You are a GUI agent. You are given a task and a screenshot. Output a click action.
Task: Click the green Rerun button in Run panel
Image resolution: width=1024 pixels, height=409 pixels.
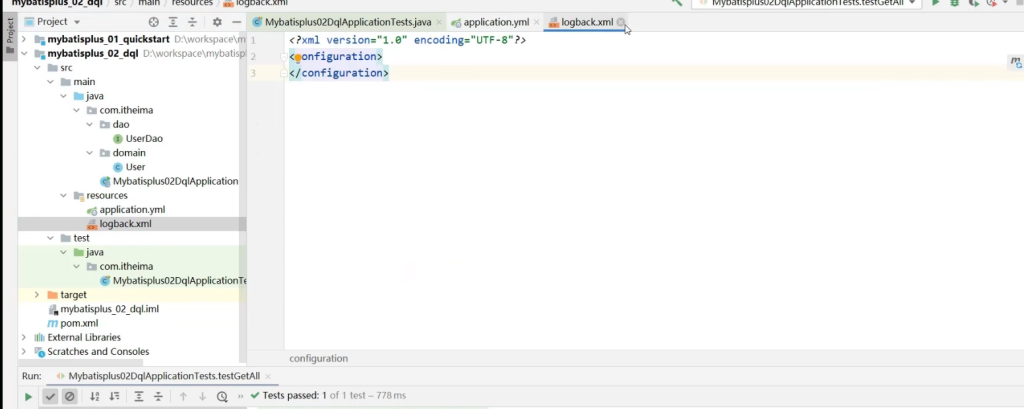28,397
